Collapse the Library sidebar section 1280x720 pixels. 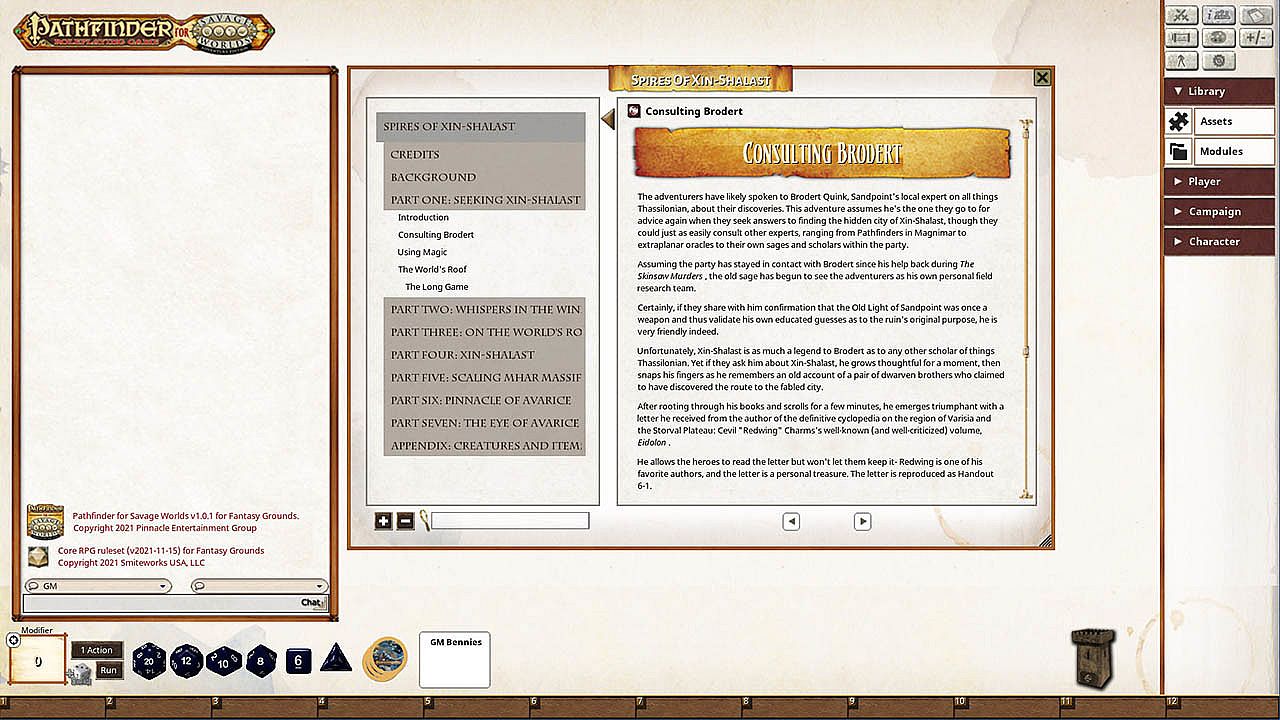pyautogui.click(x=1217, y=91)
